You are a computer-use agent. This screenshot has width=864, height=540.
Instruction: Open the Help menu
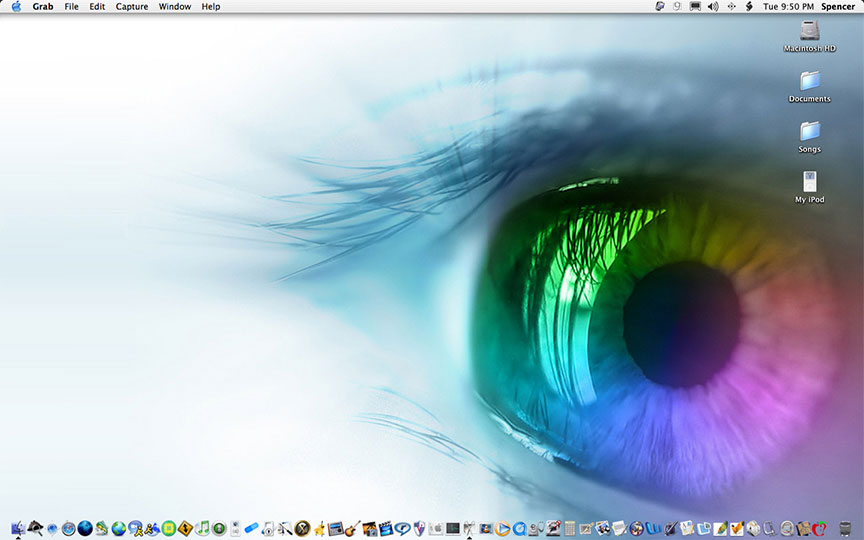210,7
